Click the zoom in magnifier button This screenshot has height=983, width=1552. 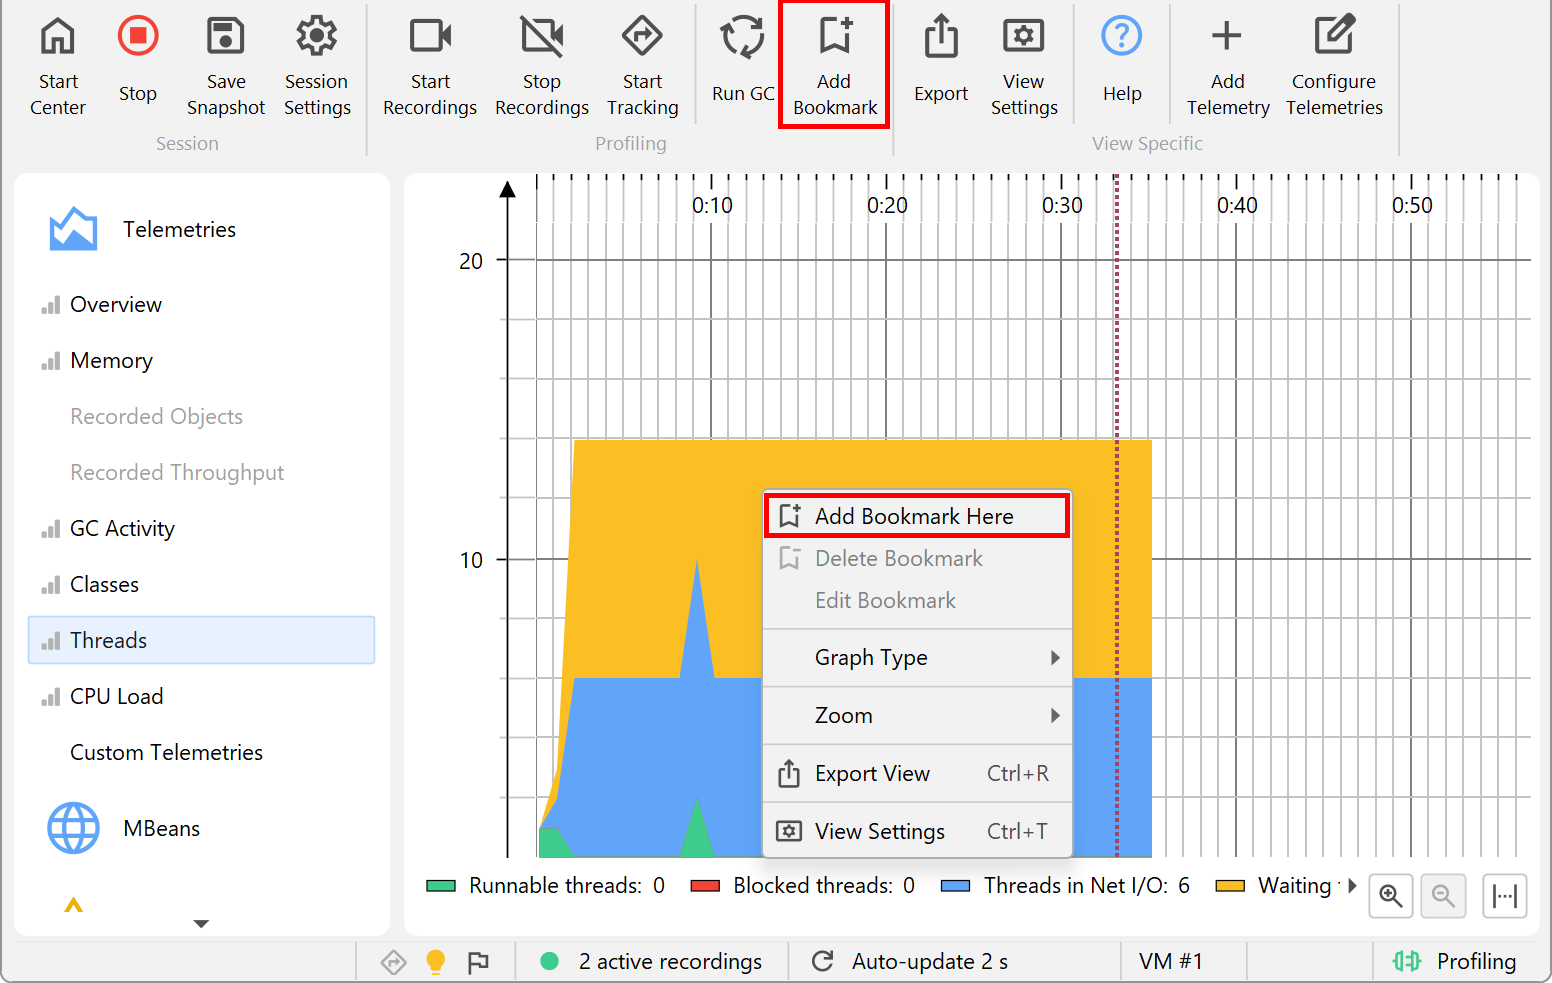click(1390, 895)
